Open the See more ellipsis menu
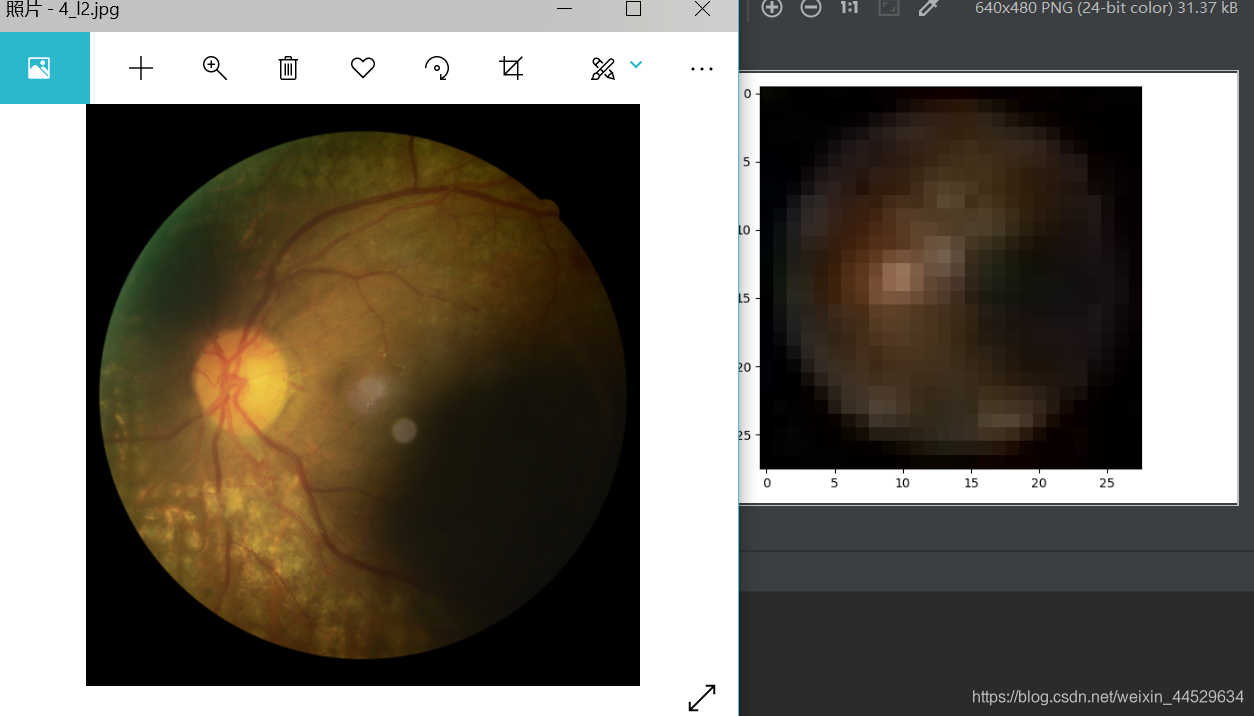1254x716 pixels. click(x=702, y=69)
